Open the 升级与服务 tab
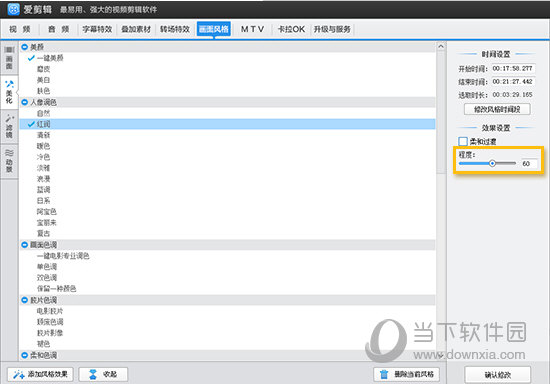The image size is (550, 384). (332, 29)
